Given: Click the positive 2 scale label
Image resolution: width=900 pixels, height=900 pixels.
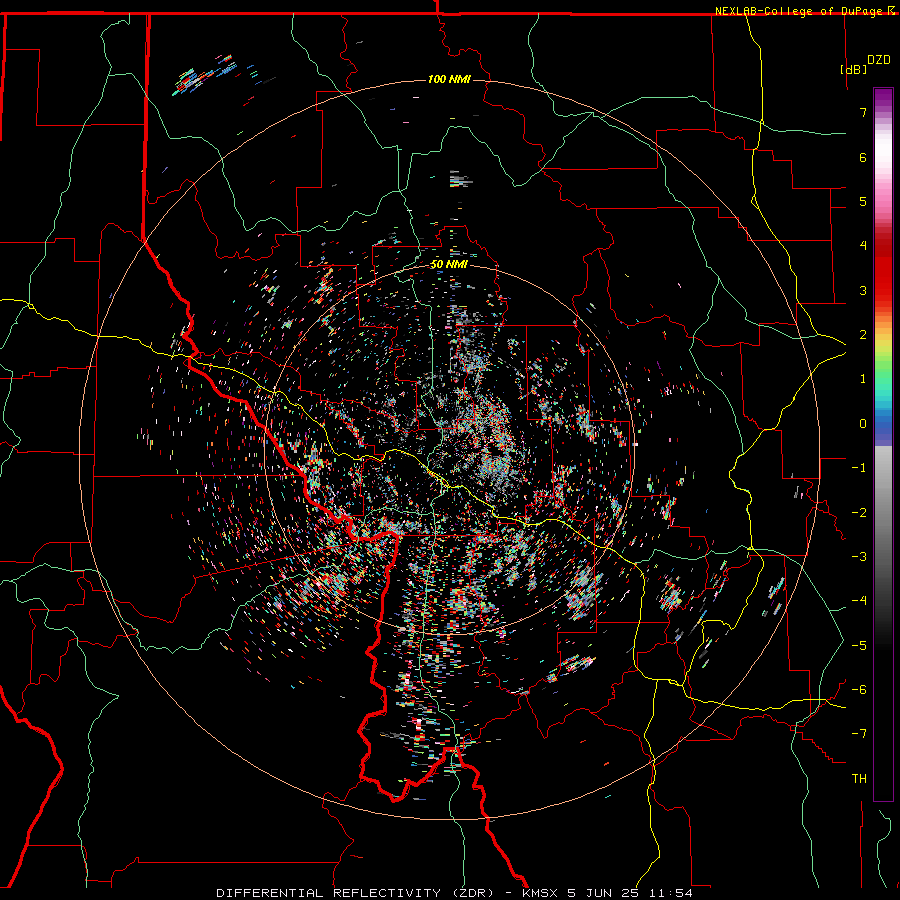Looking at the screenshot, I should tap(863, 335).
